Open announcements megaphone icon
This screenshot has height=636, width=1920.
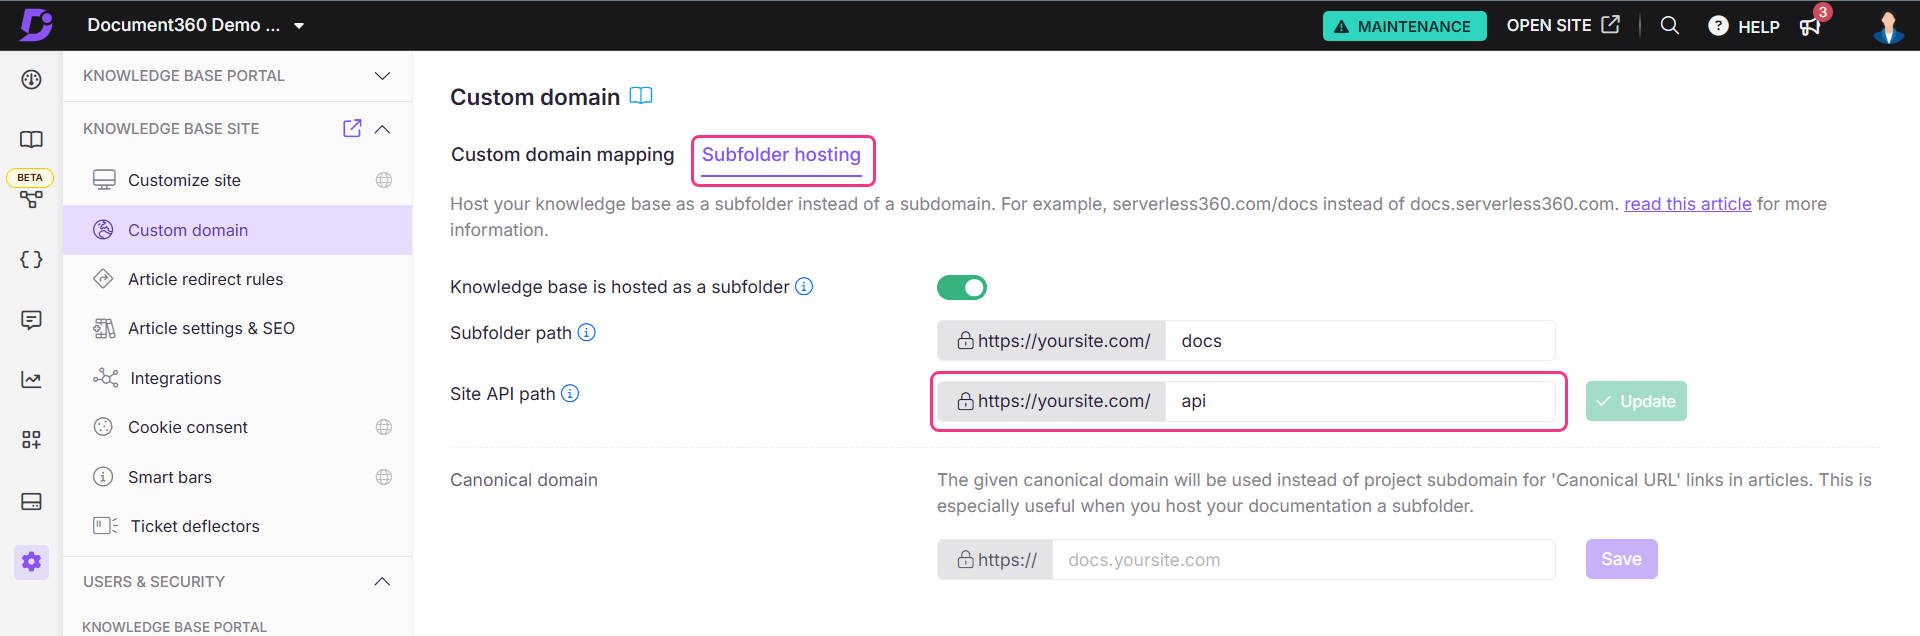coord(1810,26)
